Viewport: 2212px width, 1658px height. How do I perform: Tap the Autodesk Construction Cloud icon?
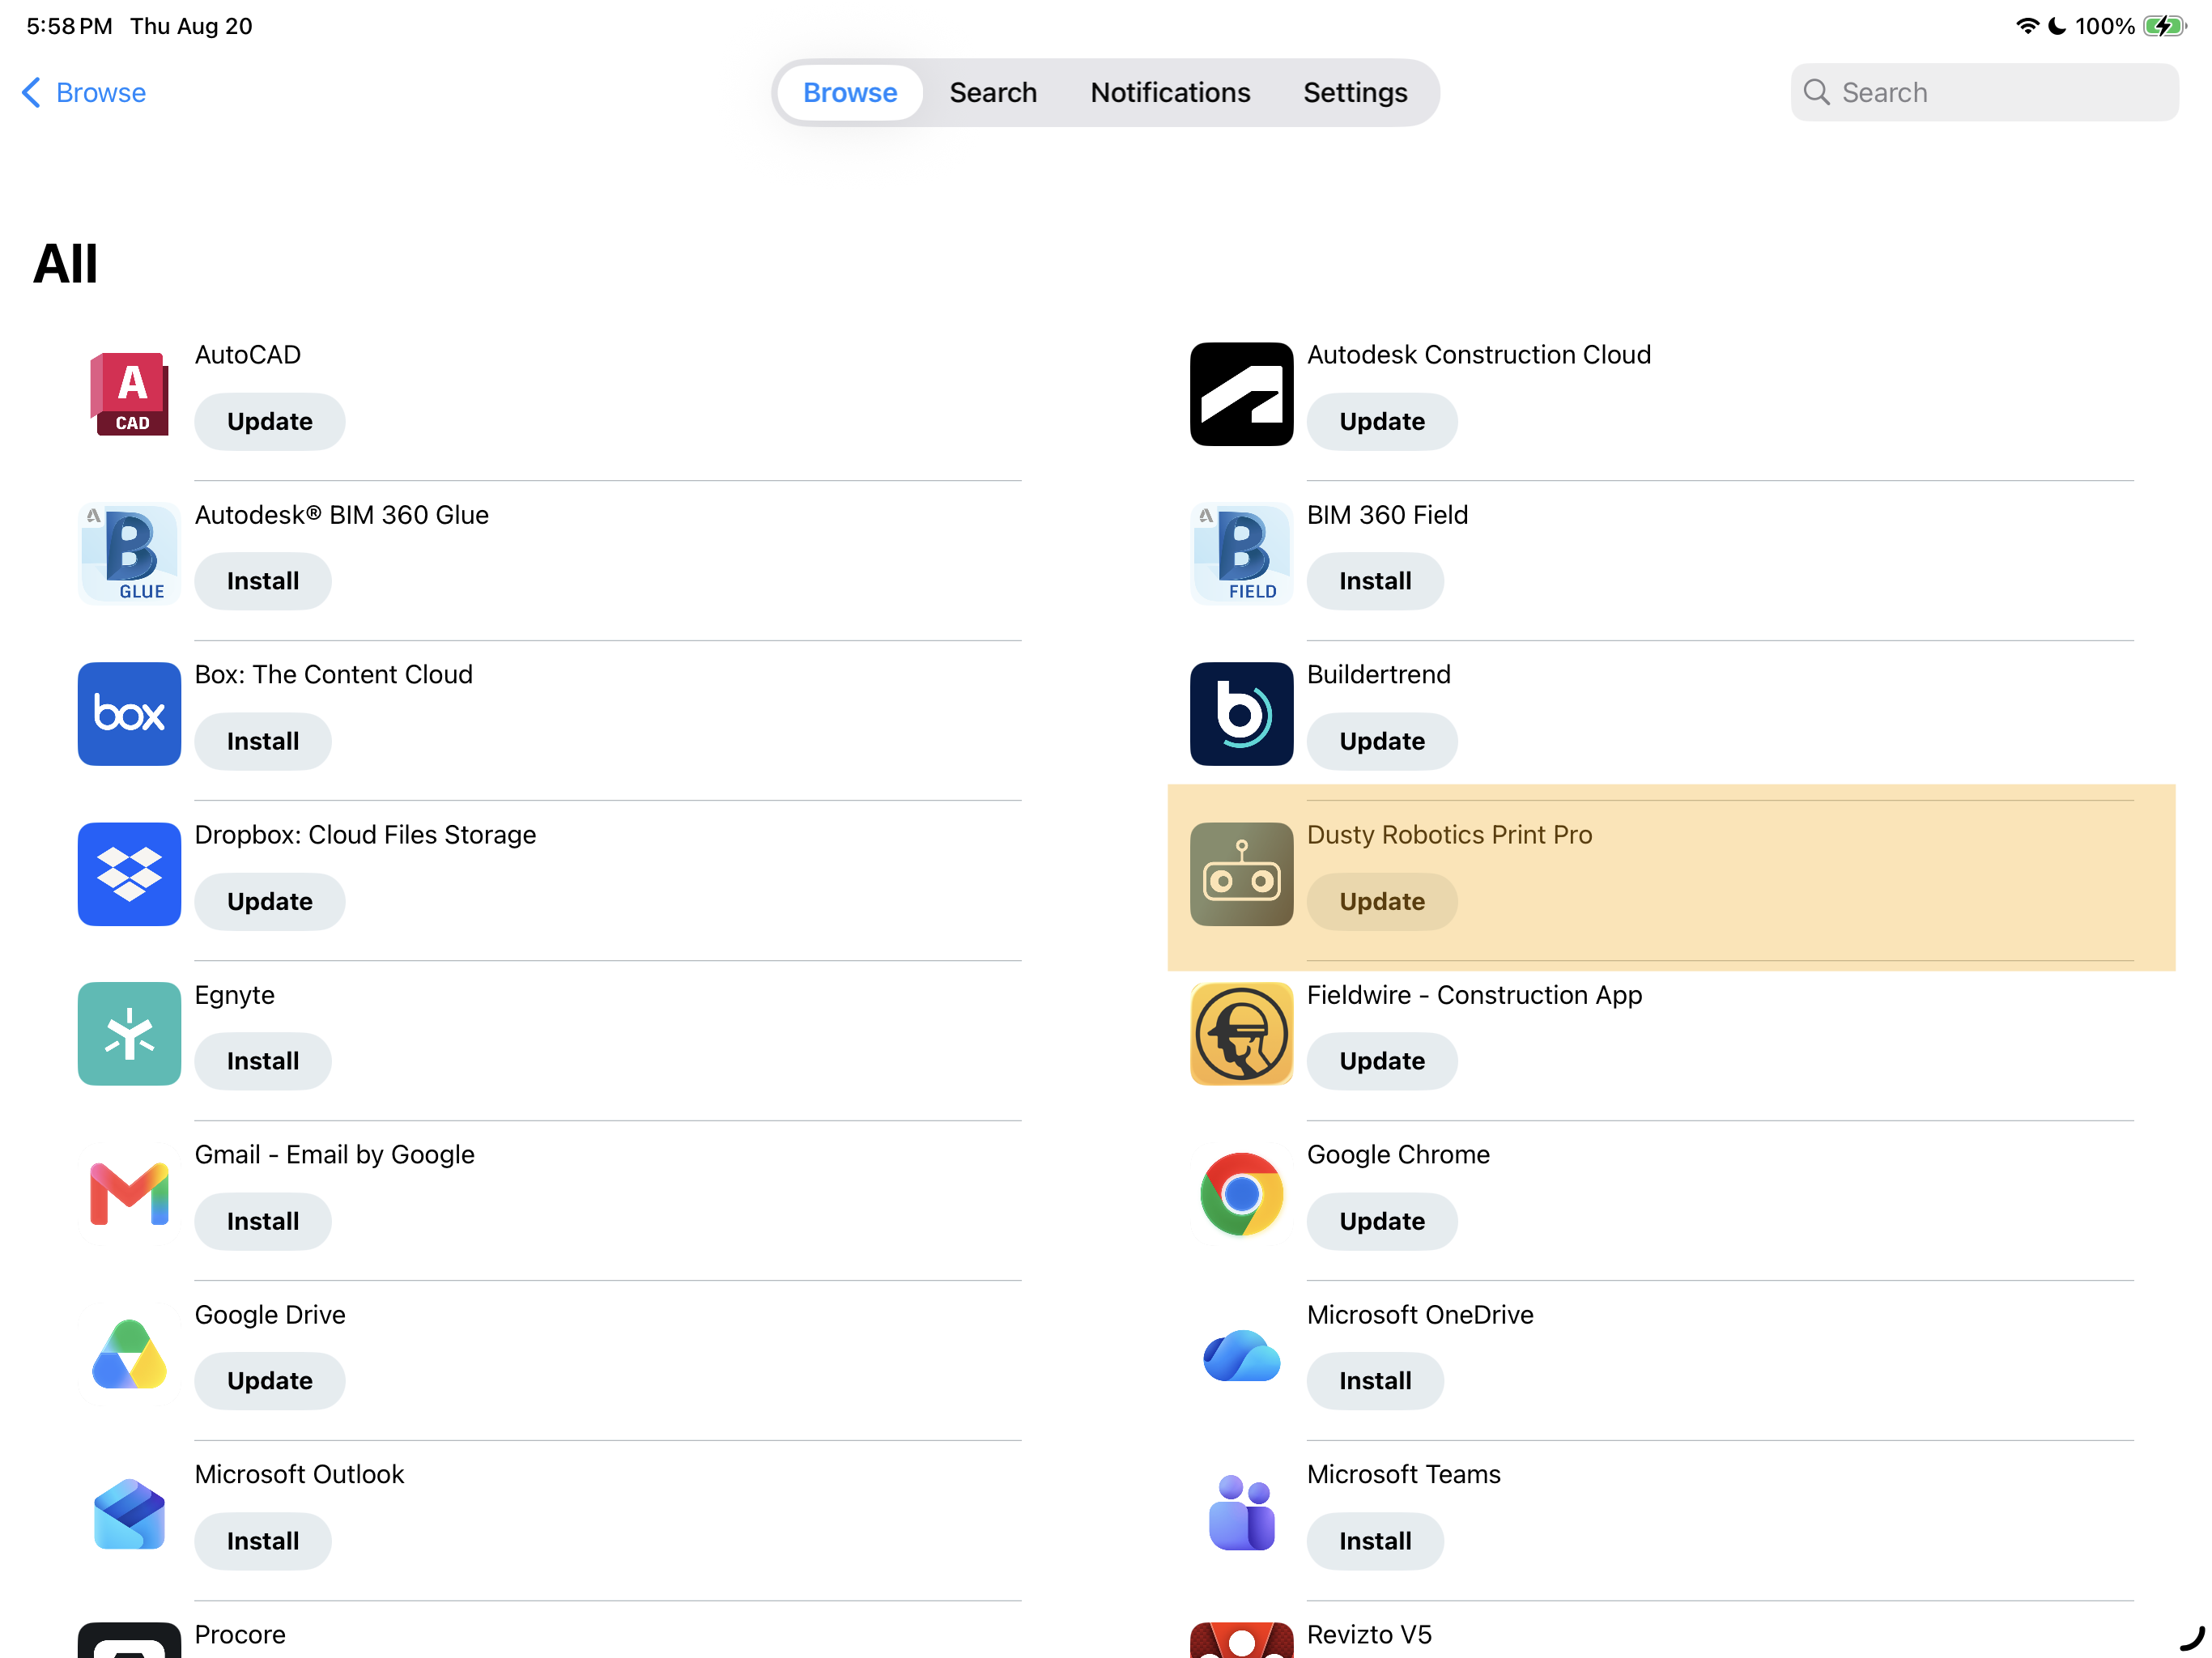pos(1241,394)
